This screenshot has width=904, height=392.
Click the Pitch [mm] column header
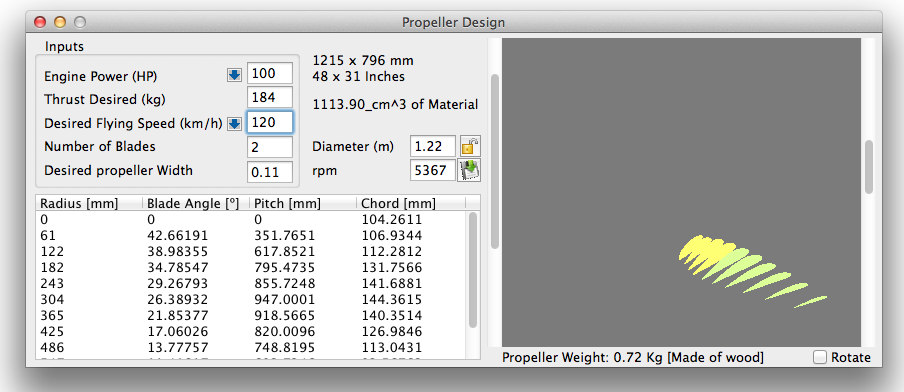(303, 203)
